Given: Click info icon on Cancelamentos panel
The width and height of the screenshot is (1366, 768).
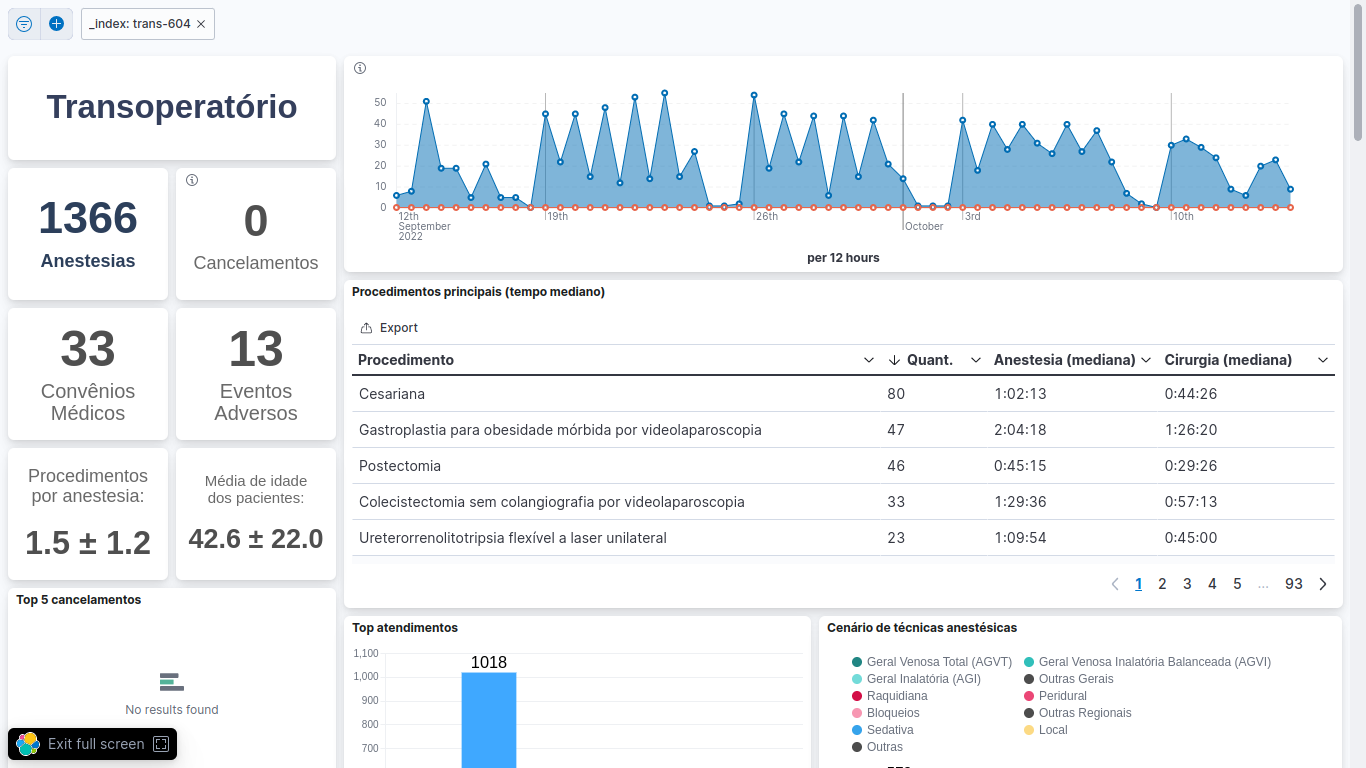Looking at the screenshot, I should pyautogui.click(x=192, y=180).
